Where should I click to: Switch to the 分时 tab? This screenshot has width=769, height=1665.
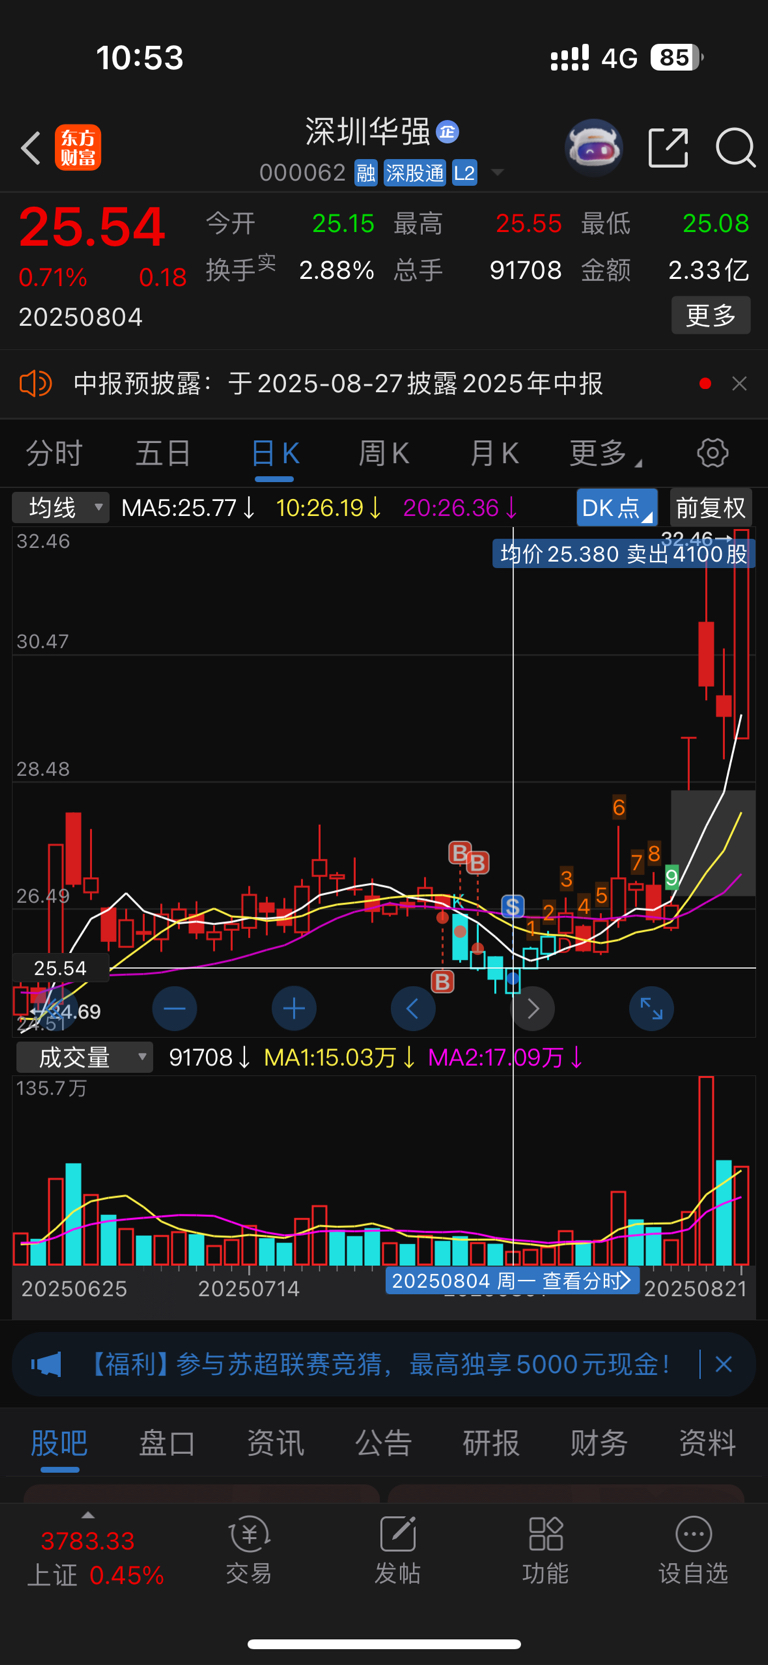coord(54,454)
